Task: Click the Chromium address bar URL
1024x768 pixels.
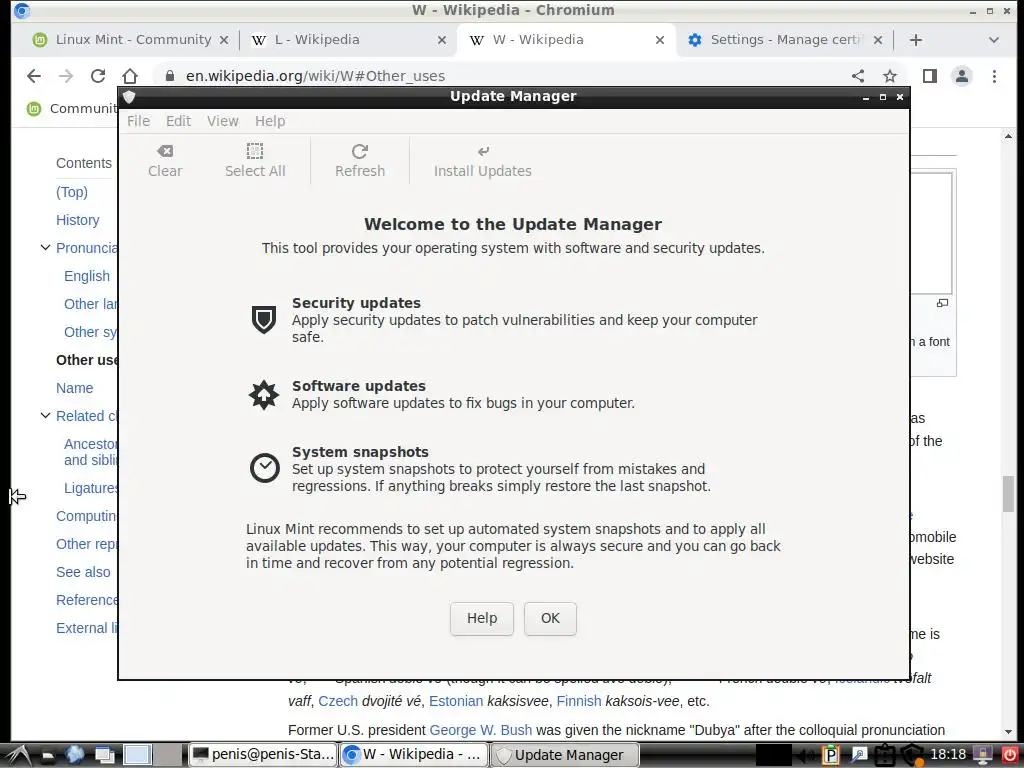Action: click(x=315, y=76)
